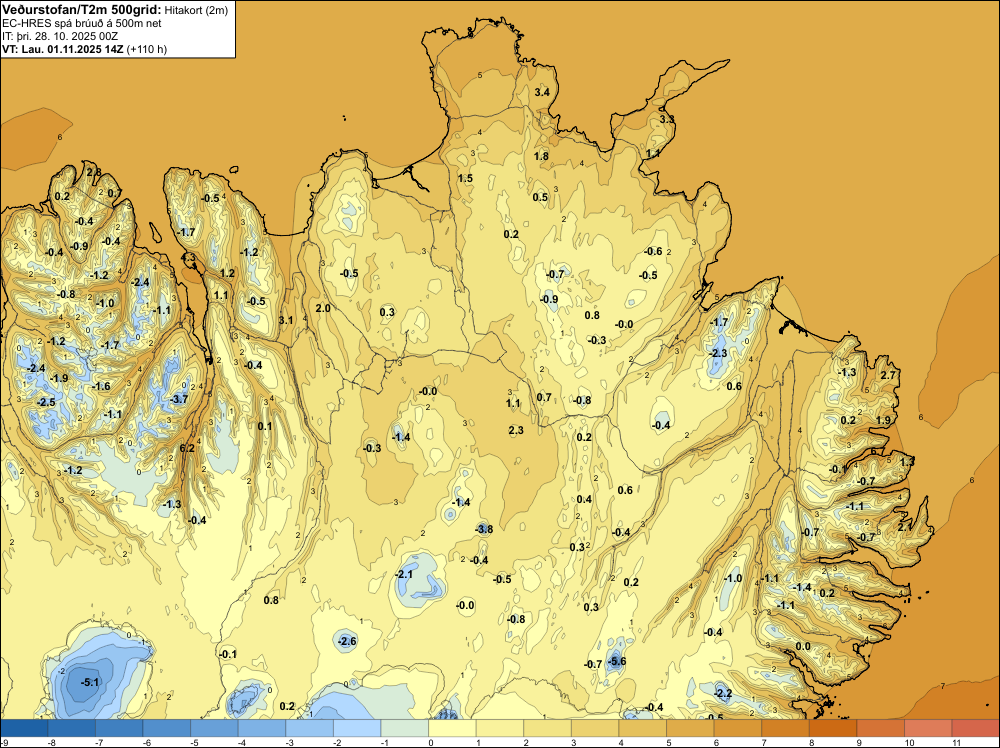Select the '(+110 h)' forecast offset text

tap(147, 49)
